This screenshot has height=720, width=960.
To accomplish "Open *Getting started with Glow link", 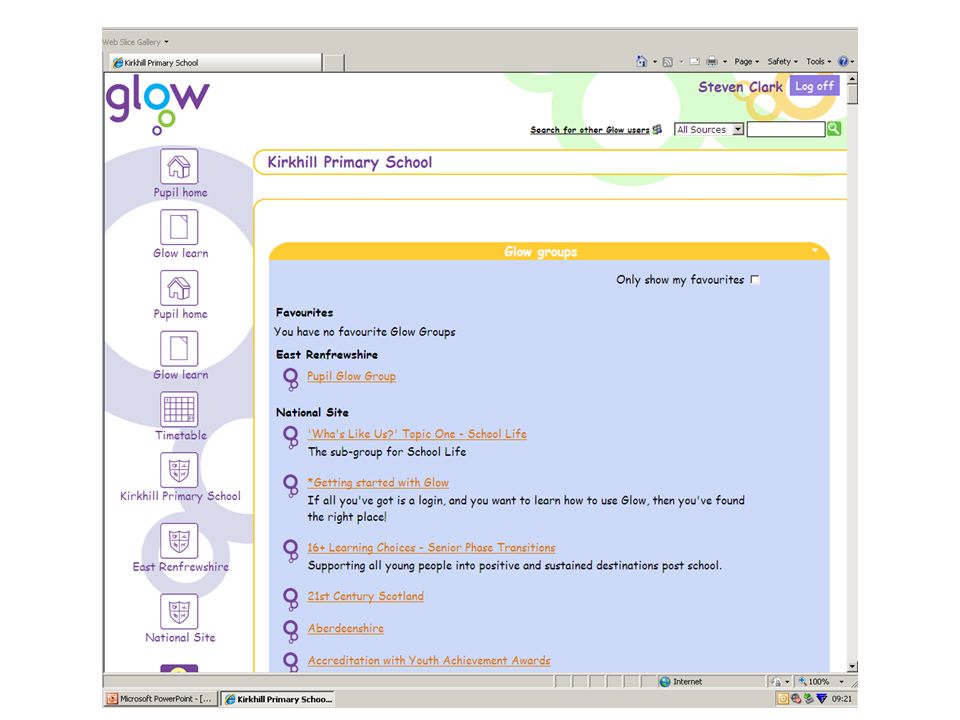I will point(378,482).
